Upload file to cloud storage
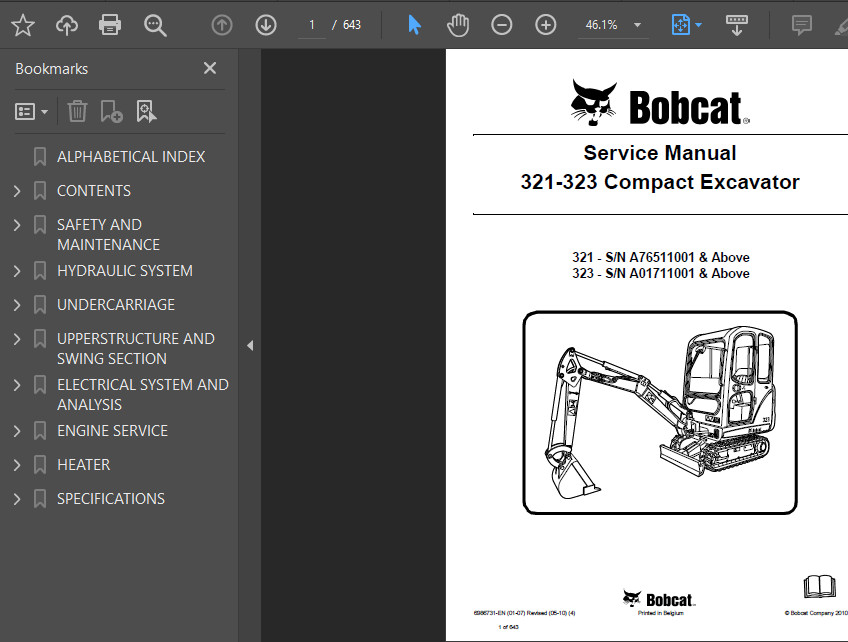The image size is (848, 642). (67, 25)
